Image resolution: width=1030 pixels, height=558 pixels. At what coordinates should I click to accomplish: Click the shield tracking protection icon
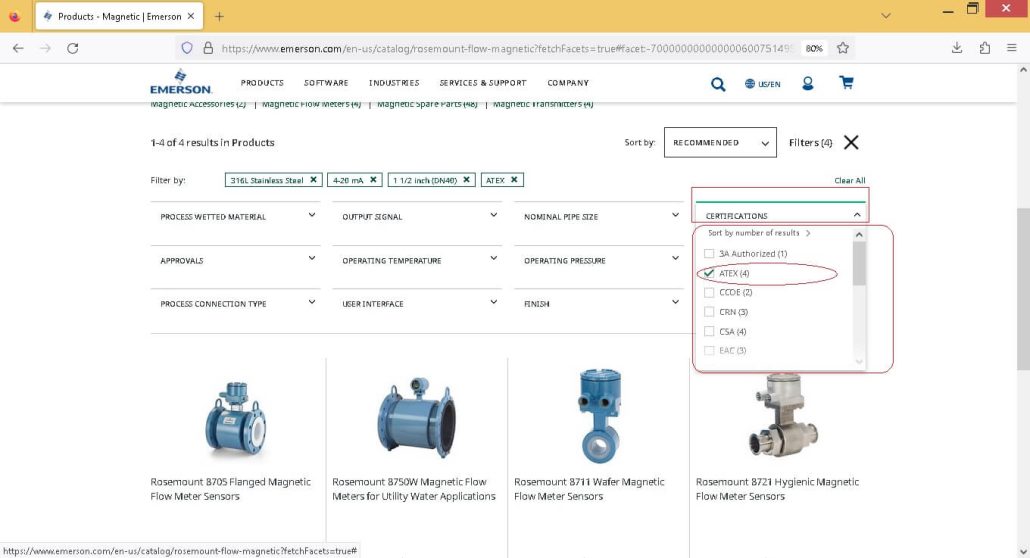tap(187, 48)
